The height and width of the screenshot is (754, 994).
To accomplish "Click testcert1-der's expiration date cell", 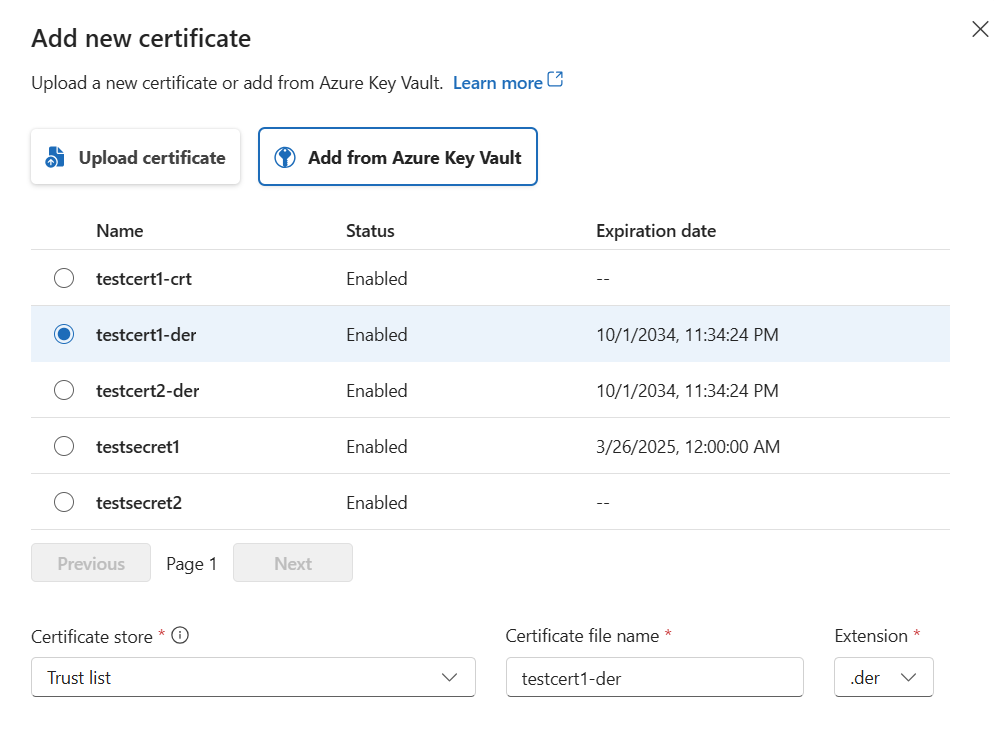I will tap(687, 335).
